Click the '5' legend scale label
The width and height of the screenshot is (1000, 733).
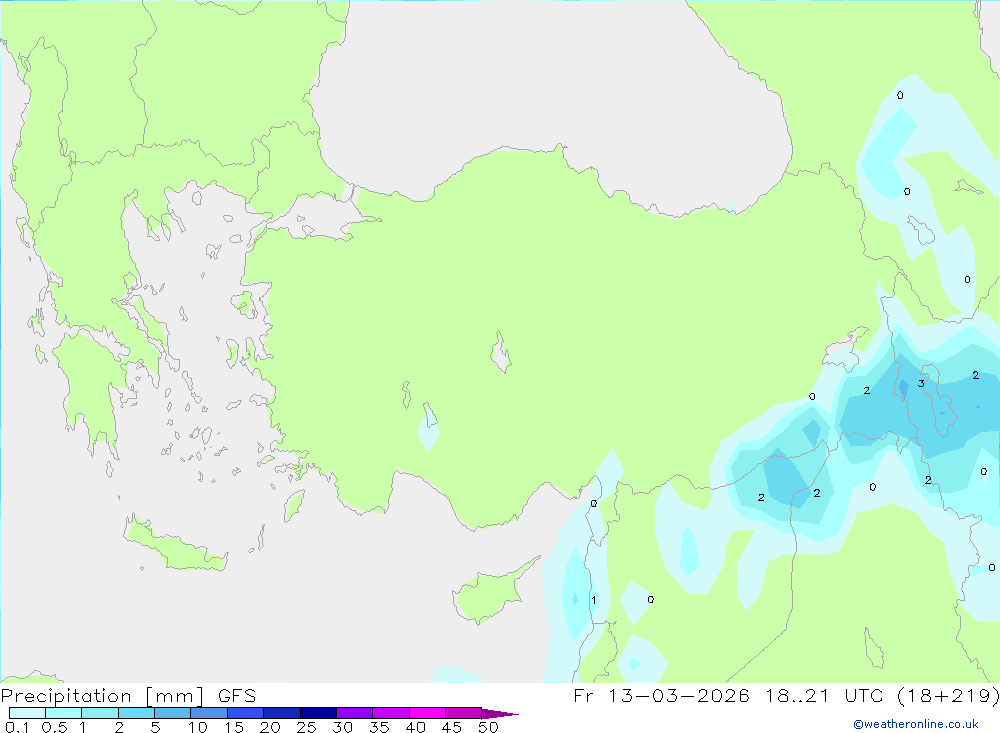tap(155, 727)
